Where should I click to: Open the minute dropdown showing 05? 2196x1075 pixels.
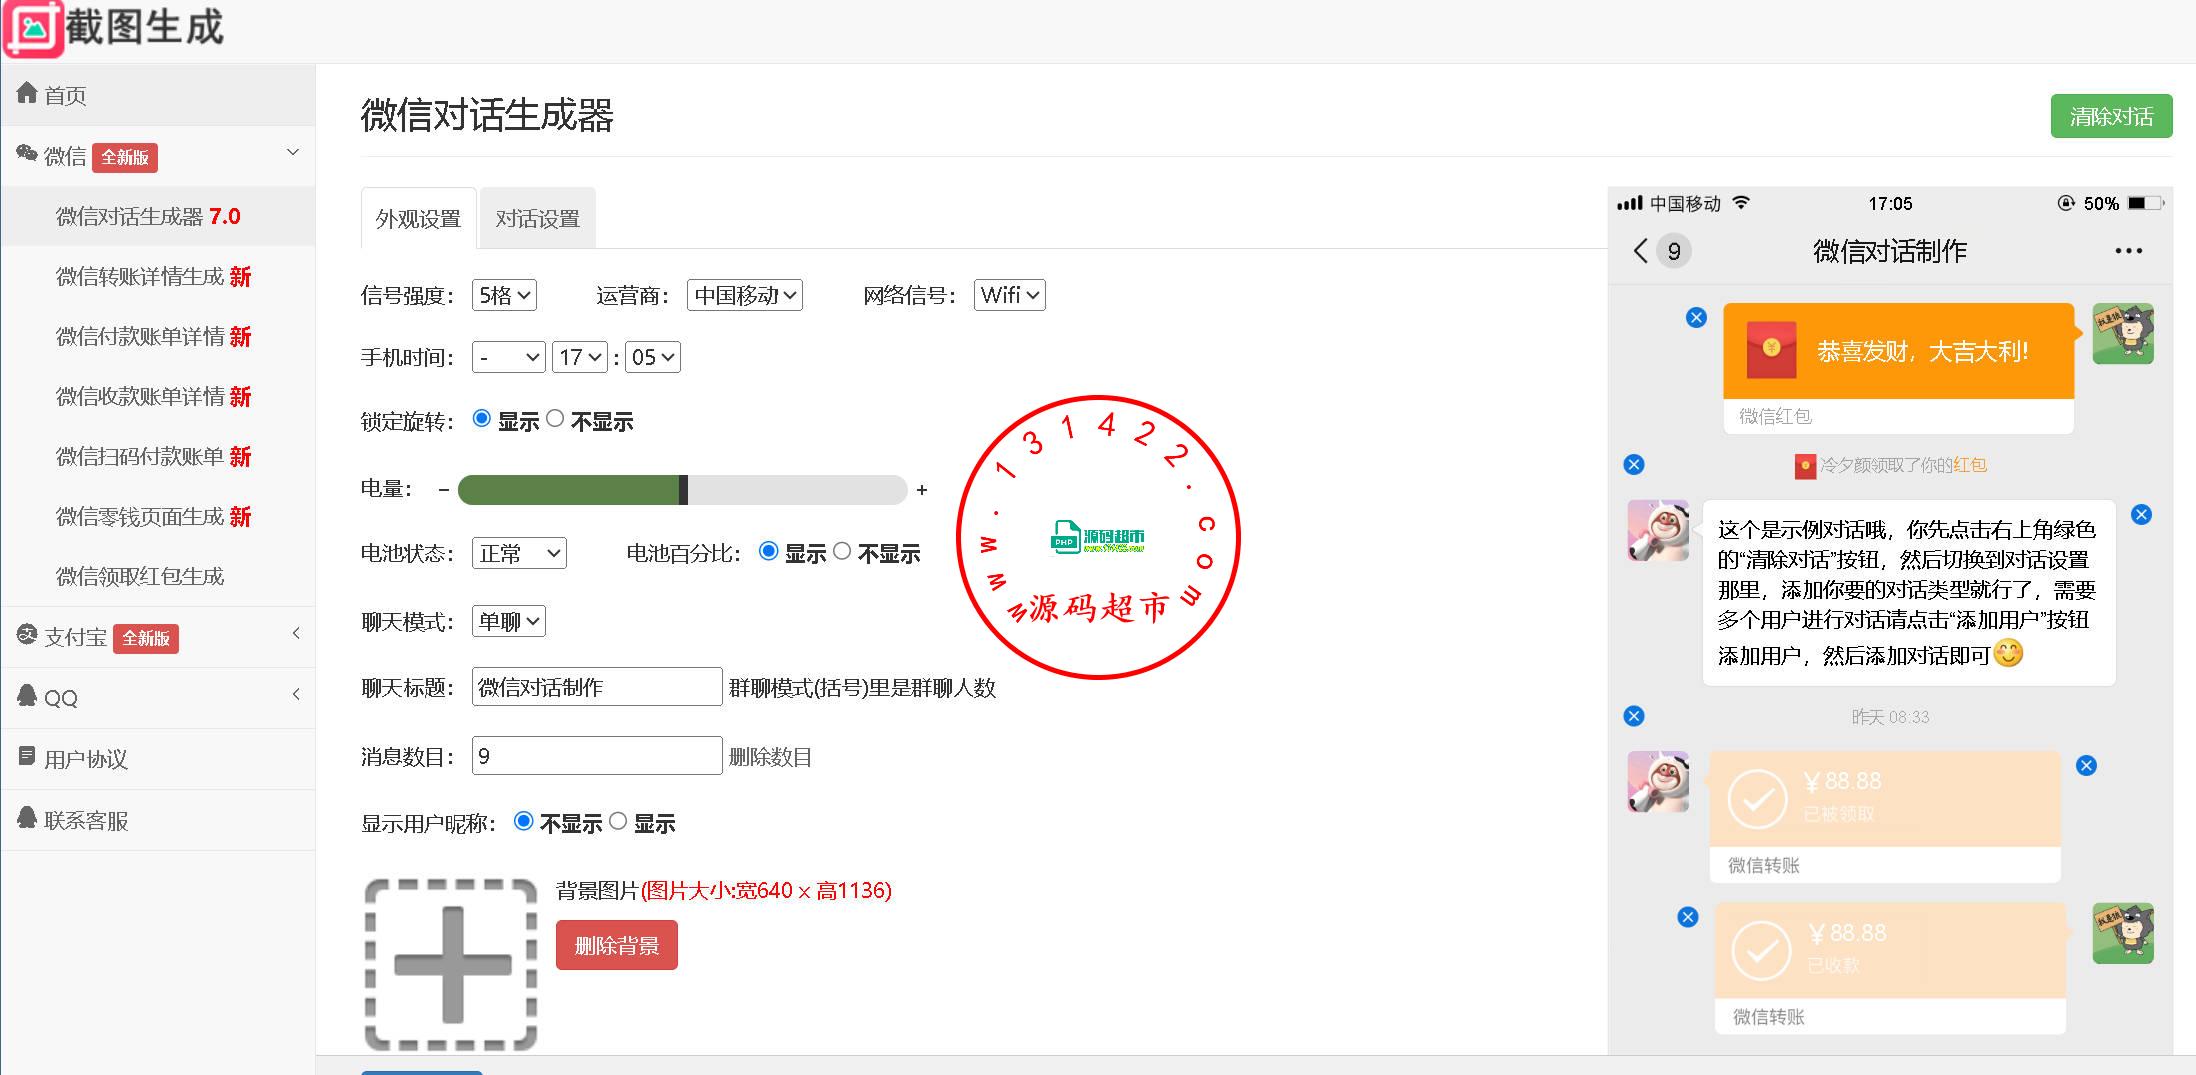tap(653, 357)
